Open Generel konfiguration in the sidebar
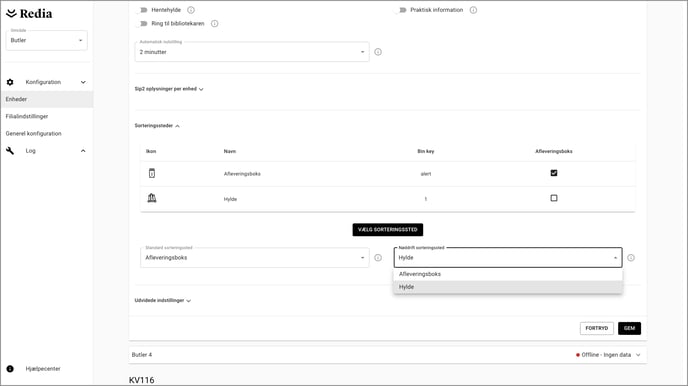This screenshot has width=688, height=386. (x=33, y=133)
